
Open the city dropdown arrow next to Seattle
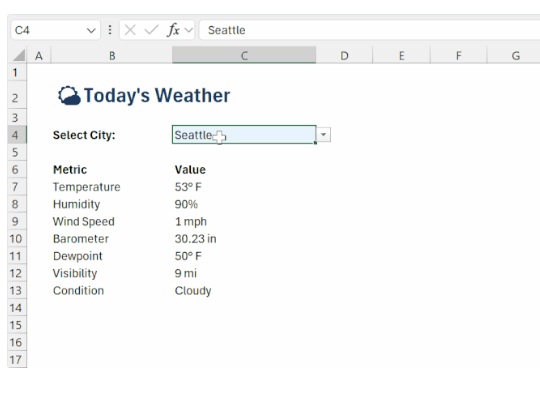point(323,135)
